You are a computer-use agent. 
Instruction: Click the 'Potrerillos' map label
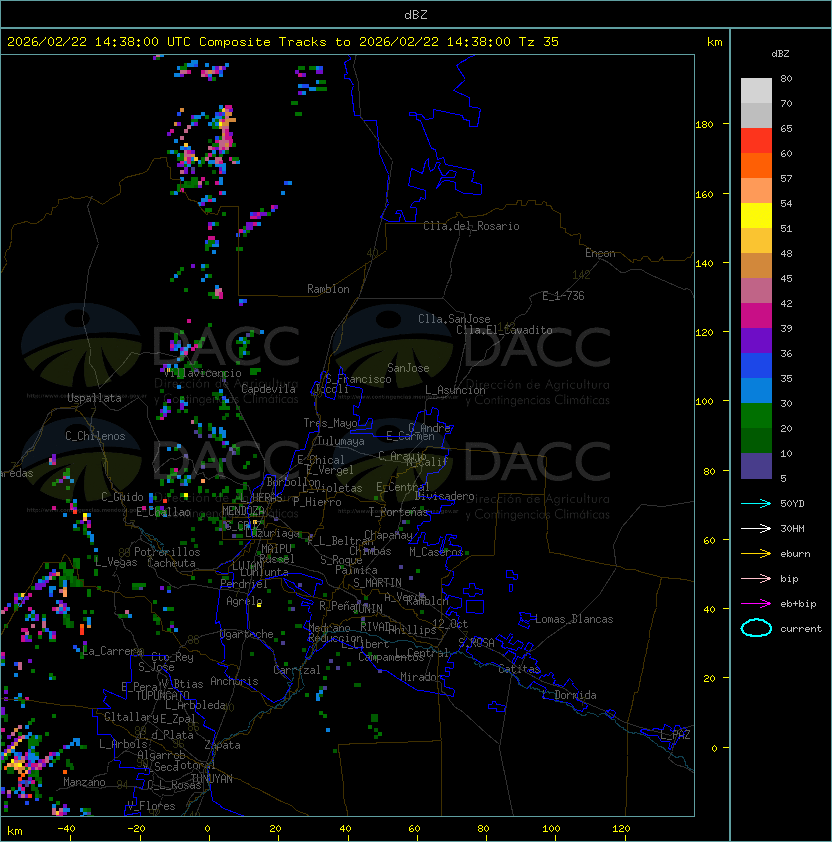(x=167, y=552)
